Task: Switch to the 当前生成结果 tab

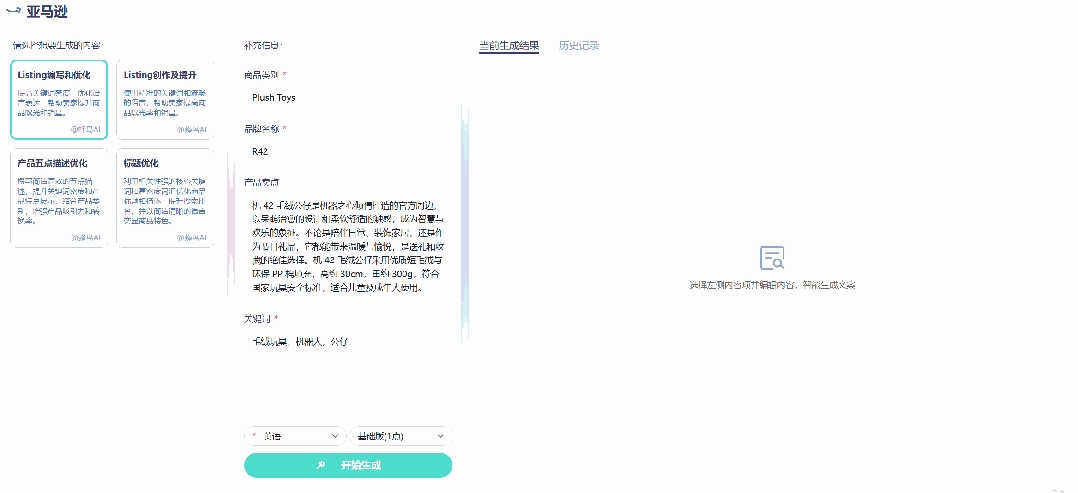Action: pyautogui.click(x=509, y=46)
